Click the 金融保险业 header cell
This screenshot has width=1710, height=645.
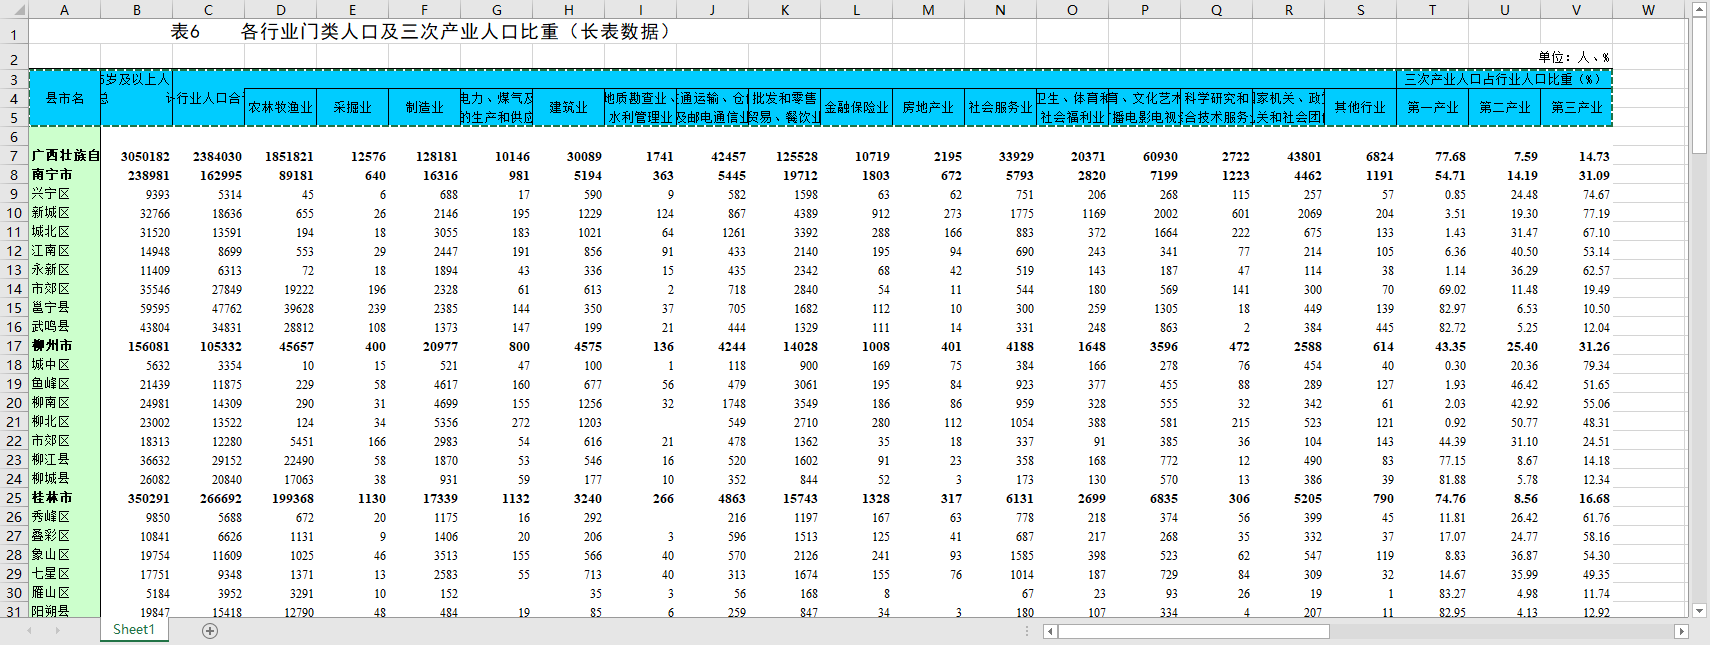(x=857, y=107)
